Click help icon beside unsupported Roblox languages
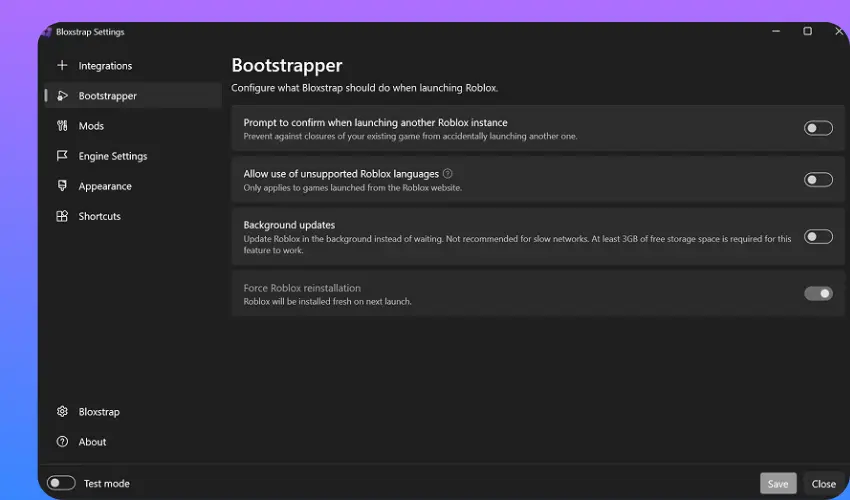The height and width of the screenshot is (500, 850). (448, 174)
